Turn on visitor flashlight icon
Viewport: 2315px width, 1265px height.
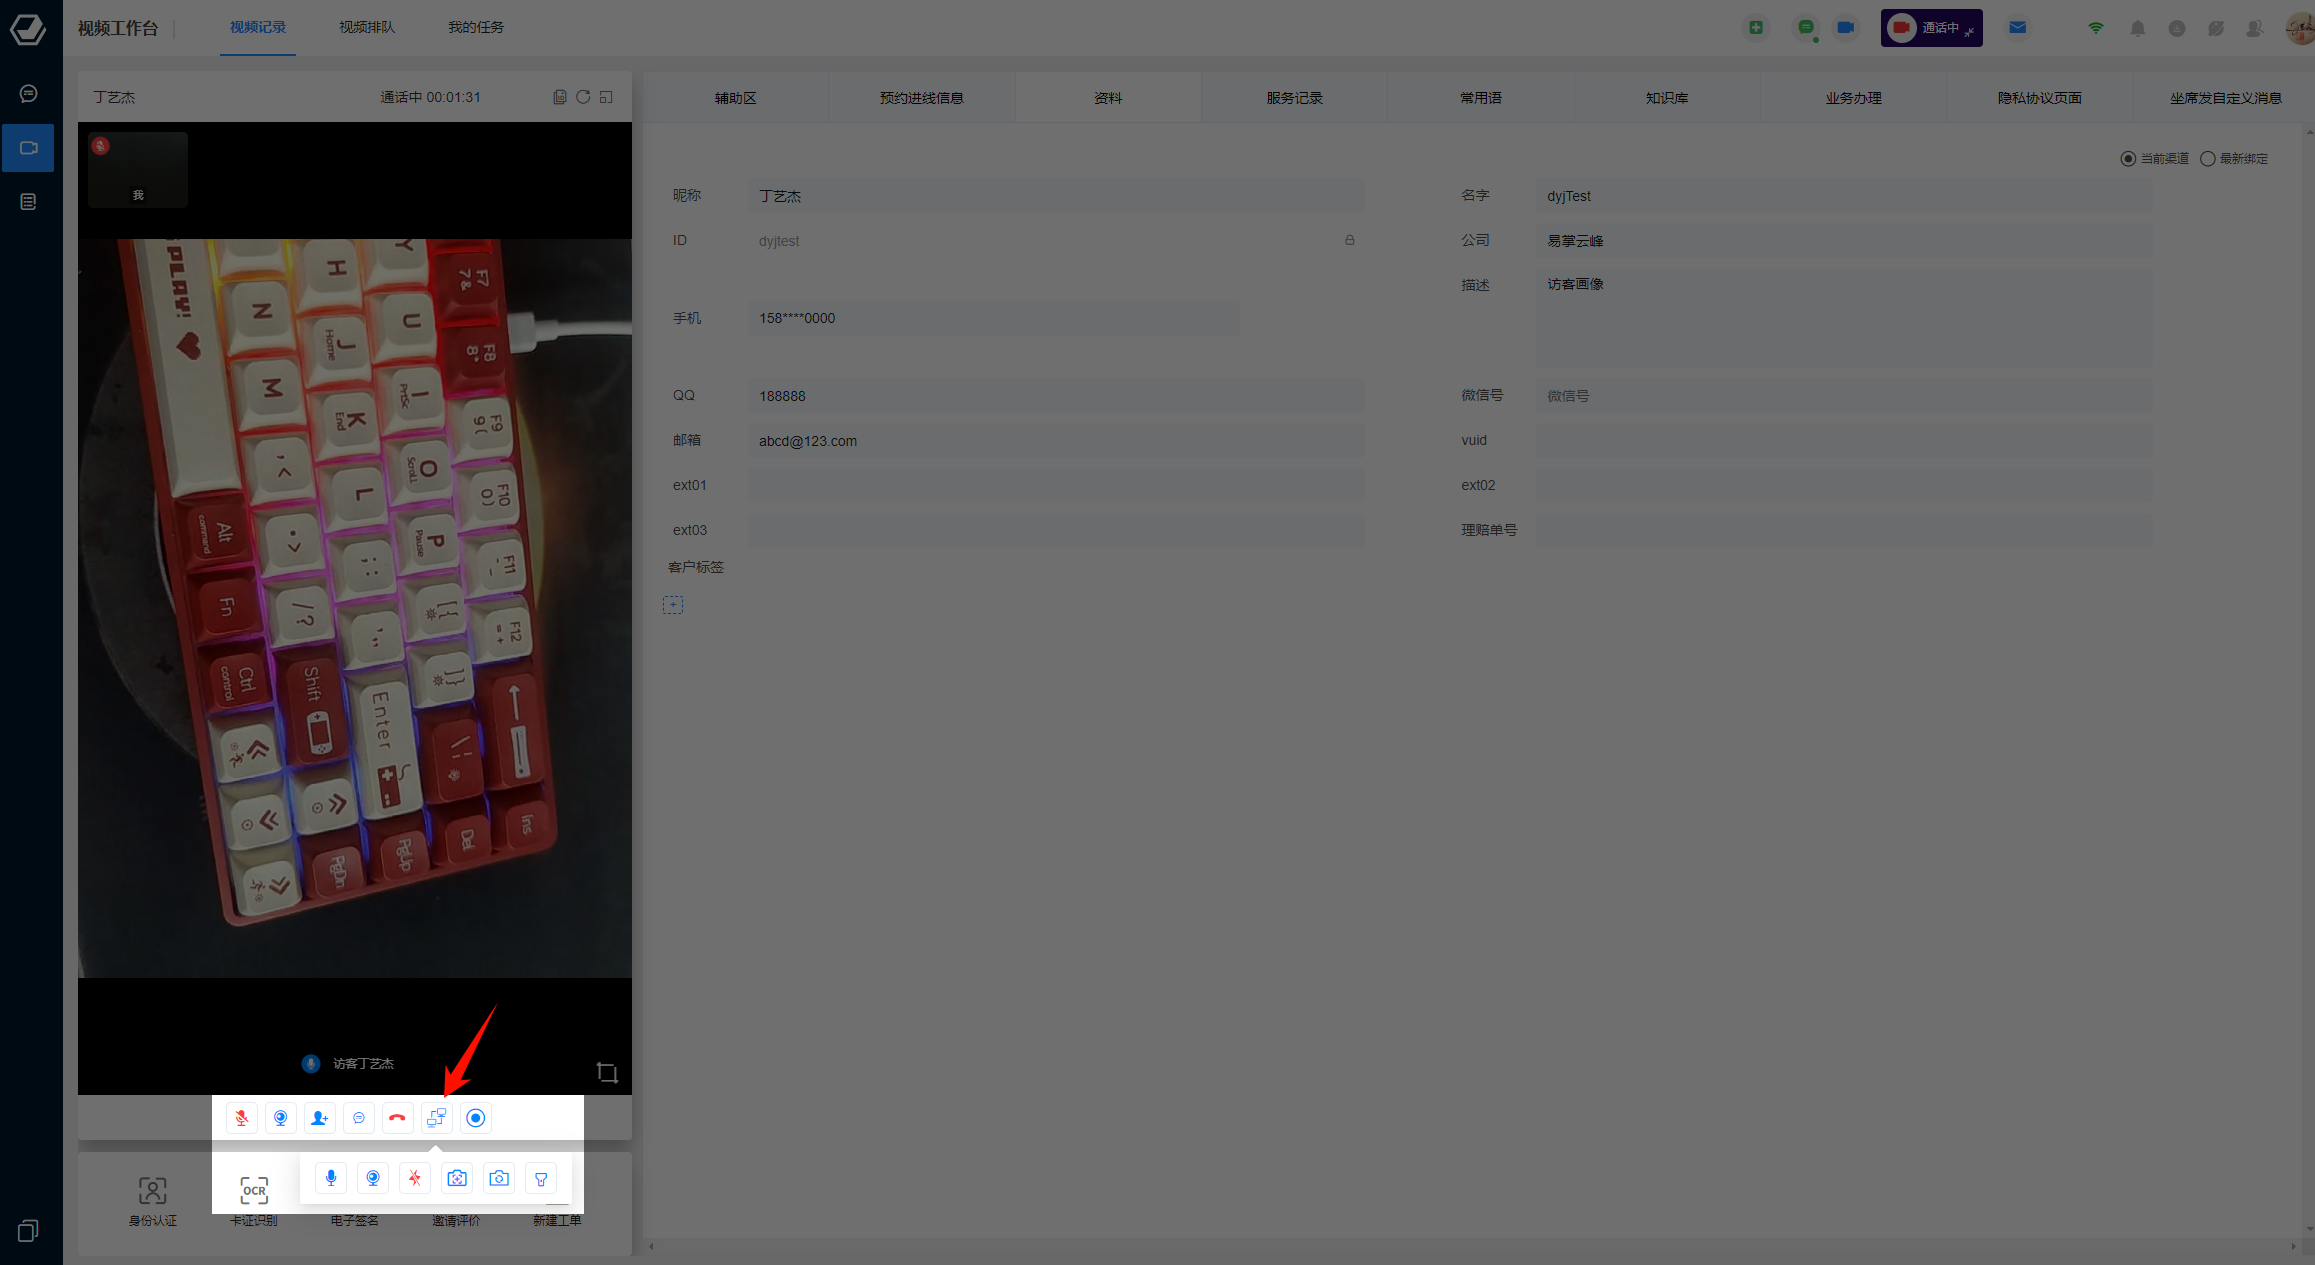pos(541,1178)
